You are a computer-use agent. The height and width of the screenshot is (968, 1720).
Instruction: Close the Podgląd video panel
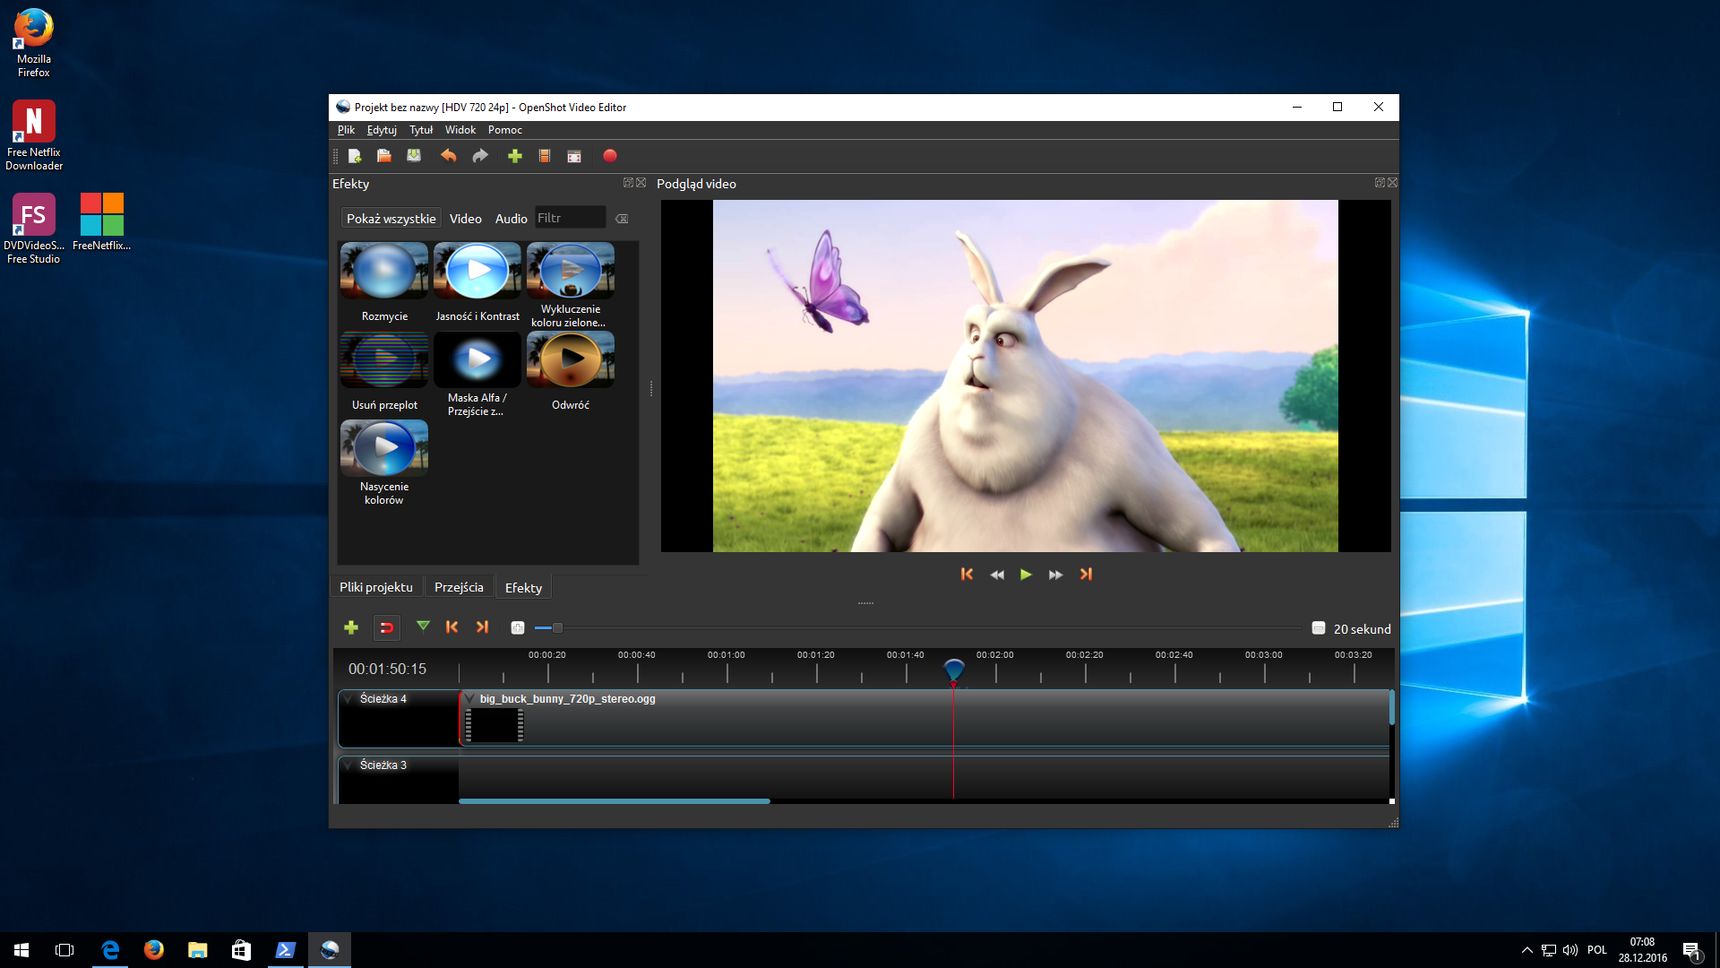[1392, 183]
